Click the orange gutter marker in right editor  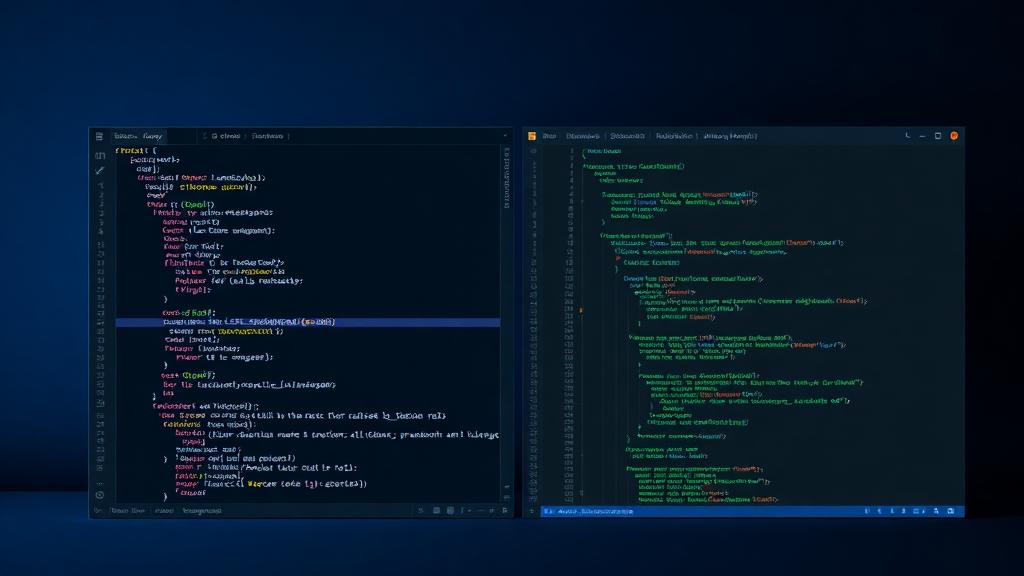click(x=581, y=310)
